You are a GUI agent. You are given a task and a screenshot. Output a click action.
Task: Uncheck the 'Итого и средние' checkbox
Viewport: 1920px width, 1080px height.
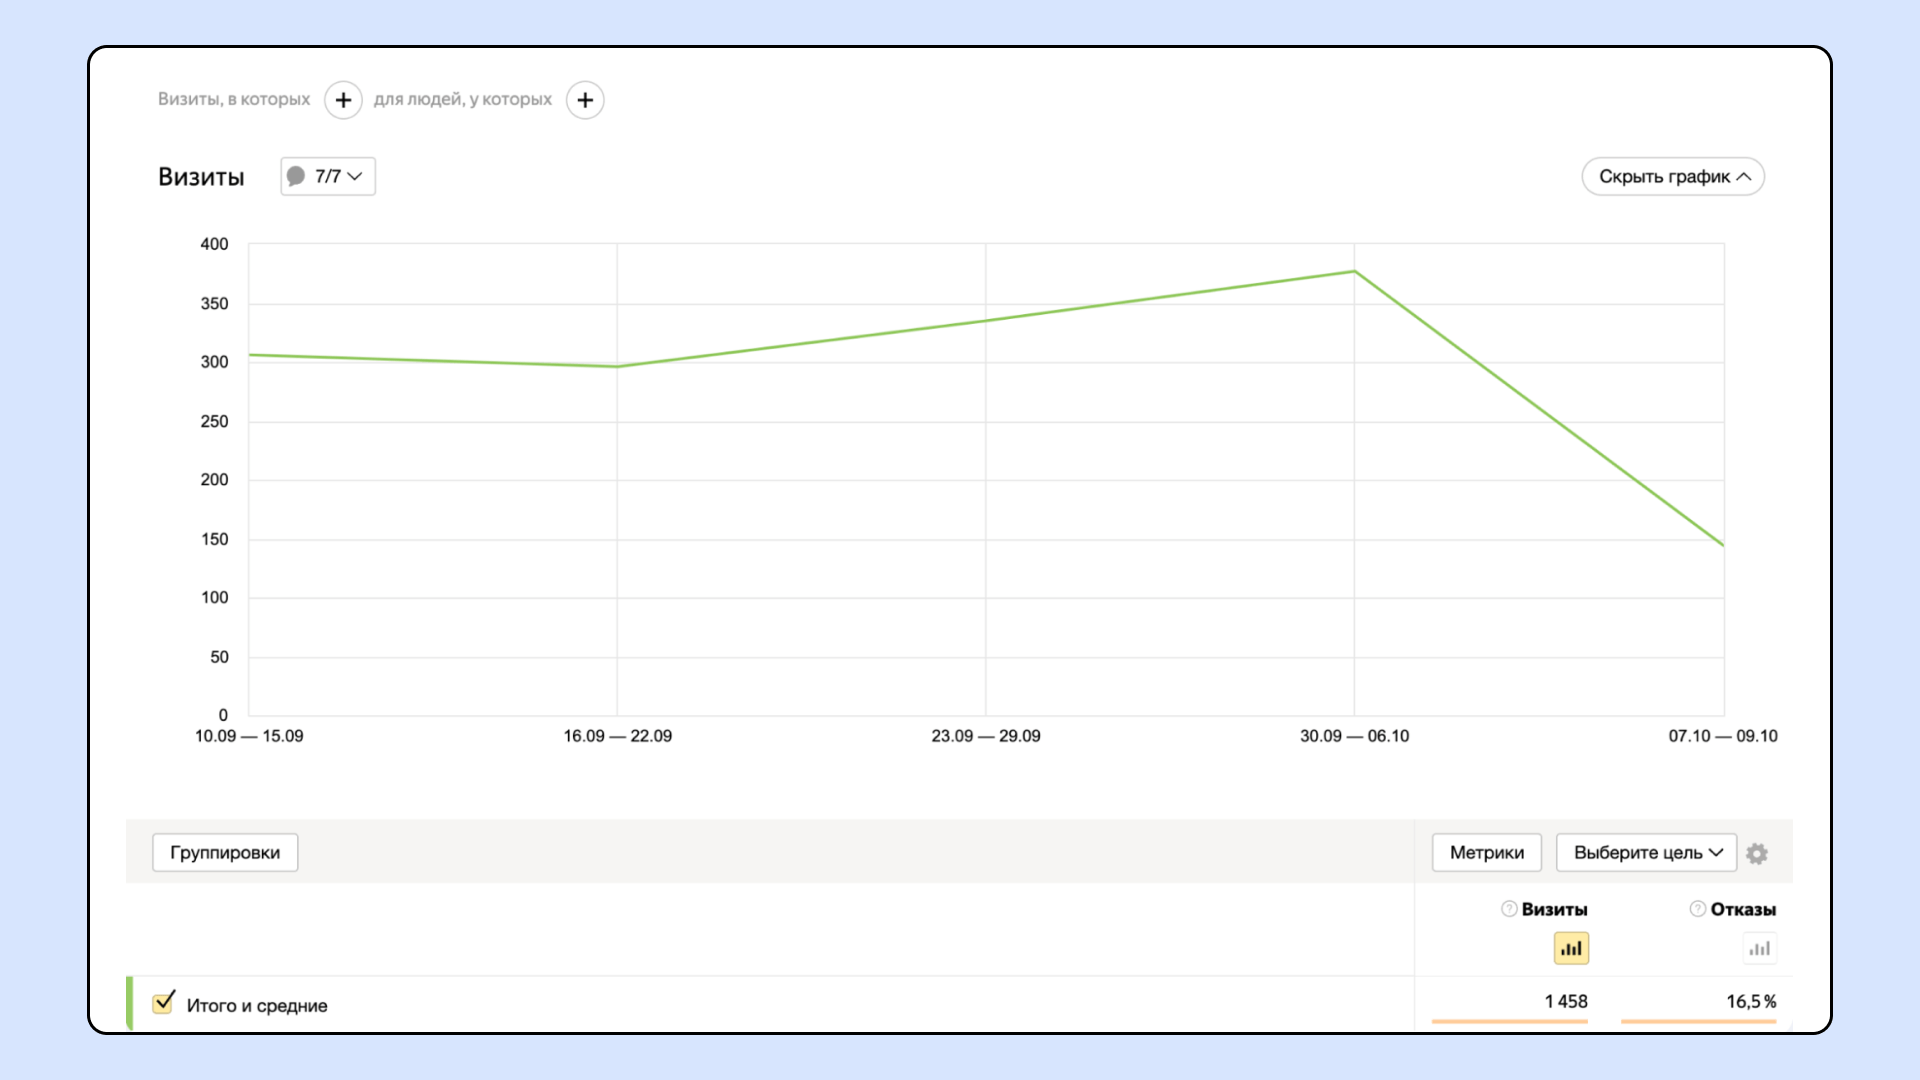163,1003
